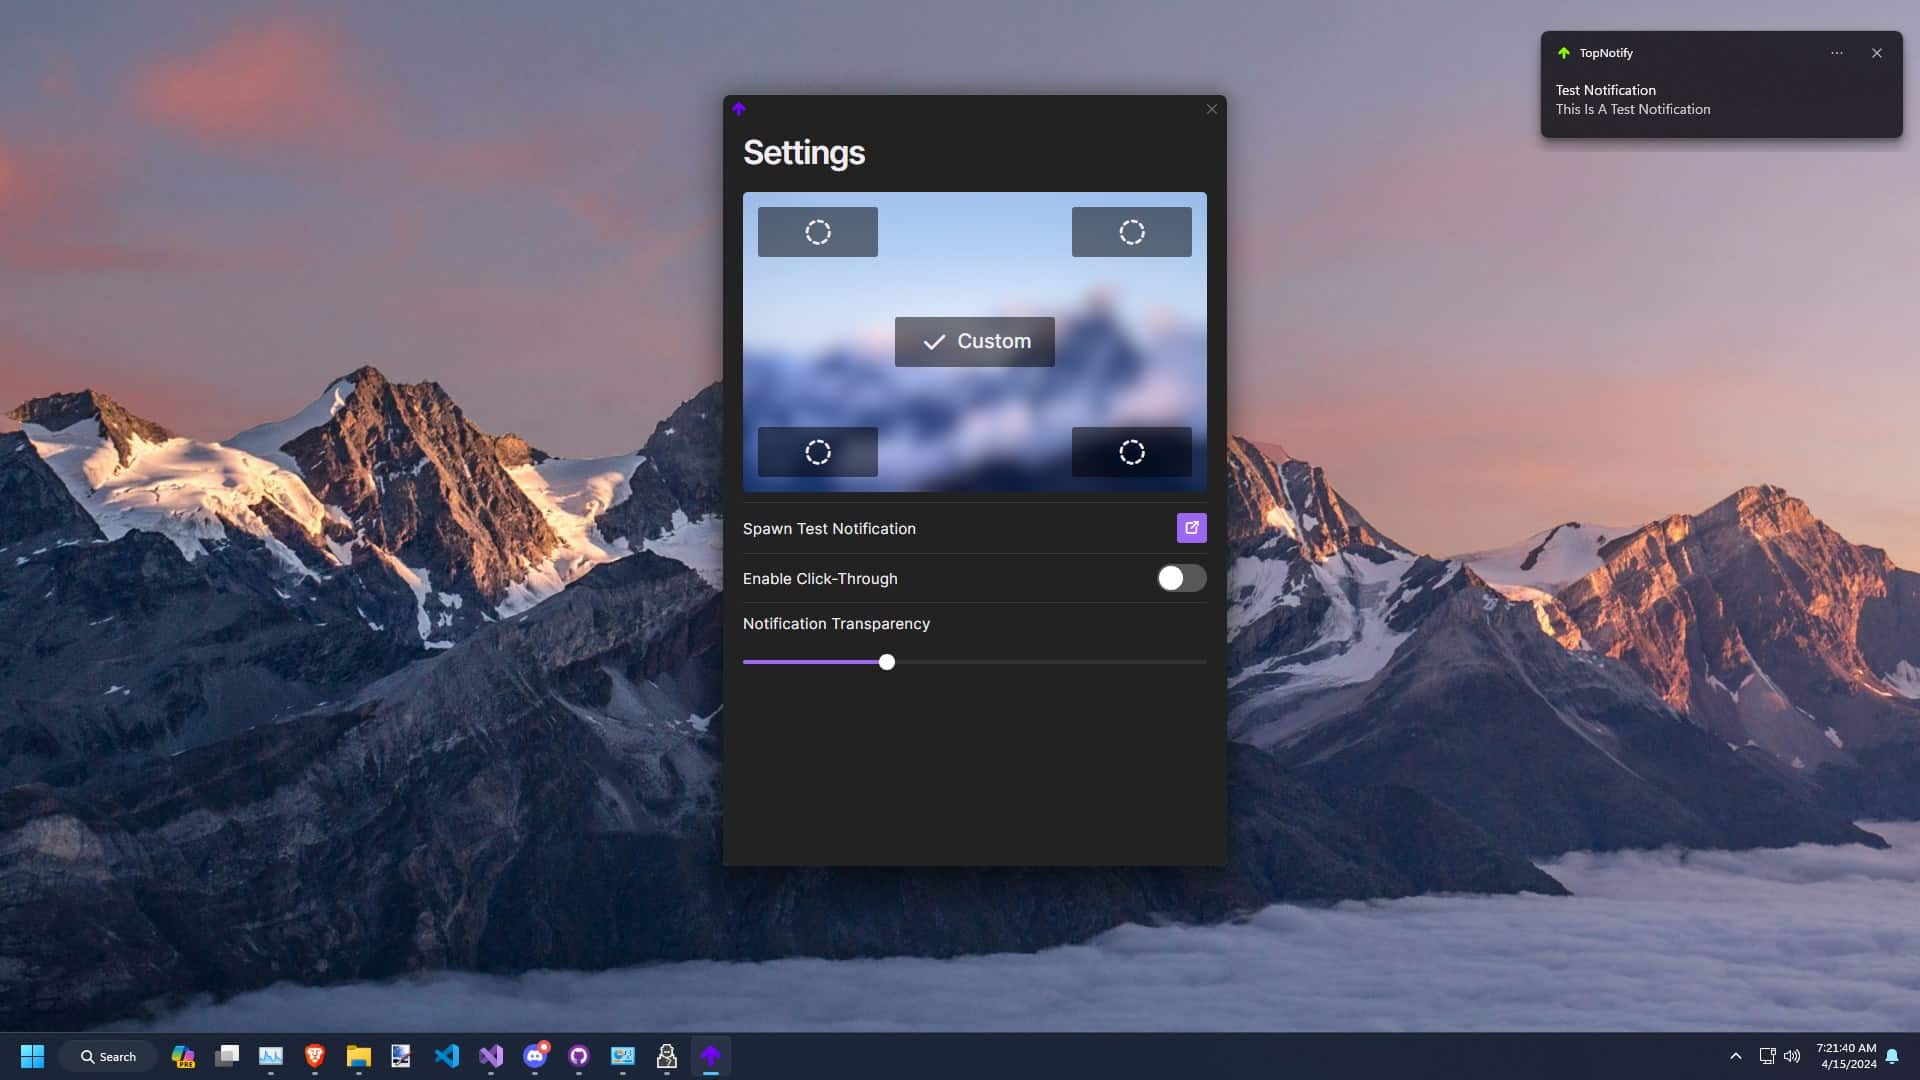
Task: Launch Visual Studio Code from the taskbar
Action: [447, 1056]
